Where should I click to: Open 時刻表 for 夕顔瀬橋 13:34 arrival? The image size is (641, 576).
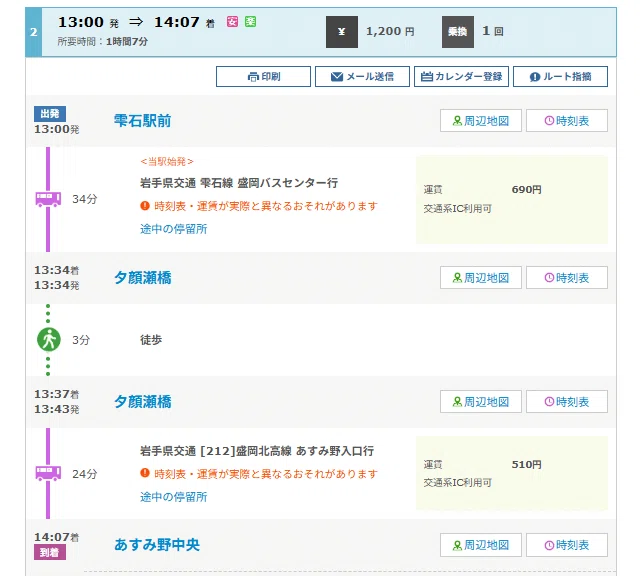pyautogui.click(x=567, y=278)
